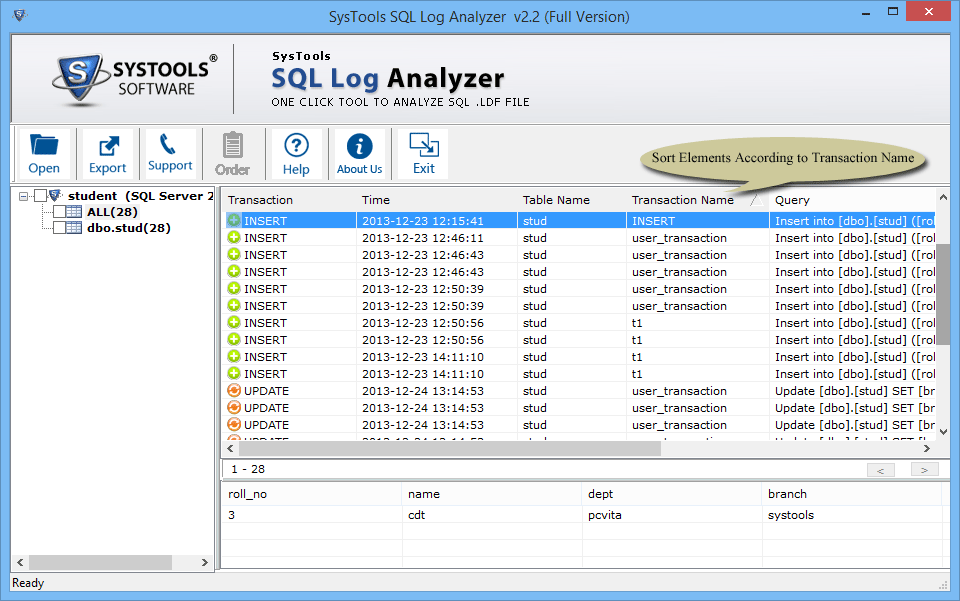Click green plus icon of 12:15:41 INSERT row
Viewport: 960px width, 601px height.
tap(234, 220)
